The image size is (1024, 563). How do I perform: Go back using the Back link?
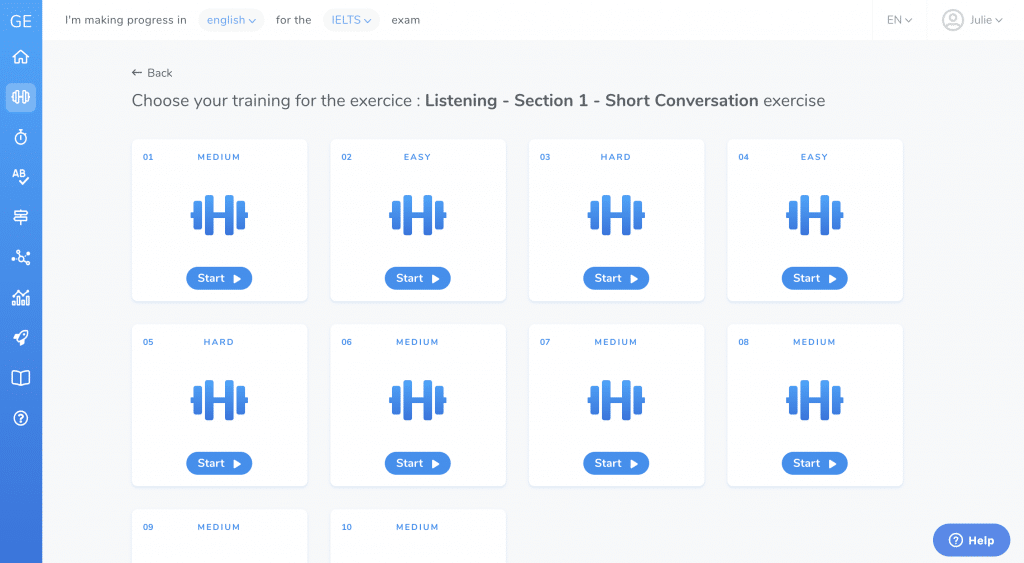click(152, 73)
